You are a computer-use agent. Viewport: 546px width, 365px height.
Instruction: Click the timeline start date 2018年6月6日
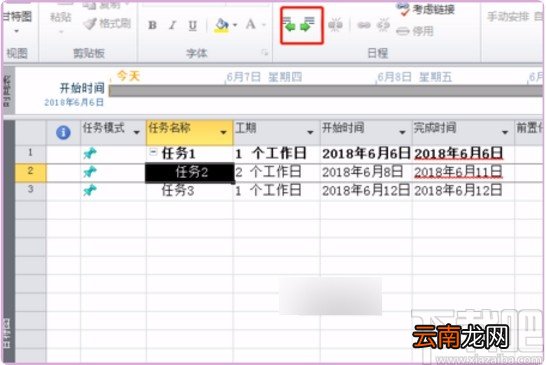[74, 102]
